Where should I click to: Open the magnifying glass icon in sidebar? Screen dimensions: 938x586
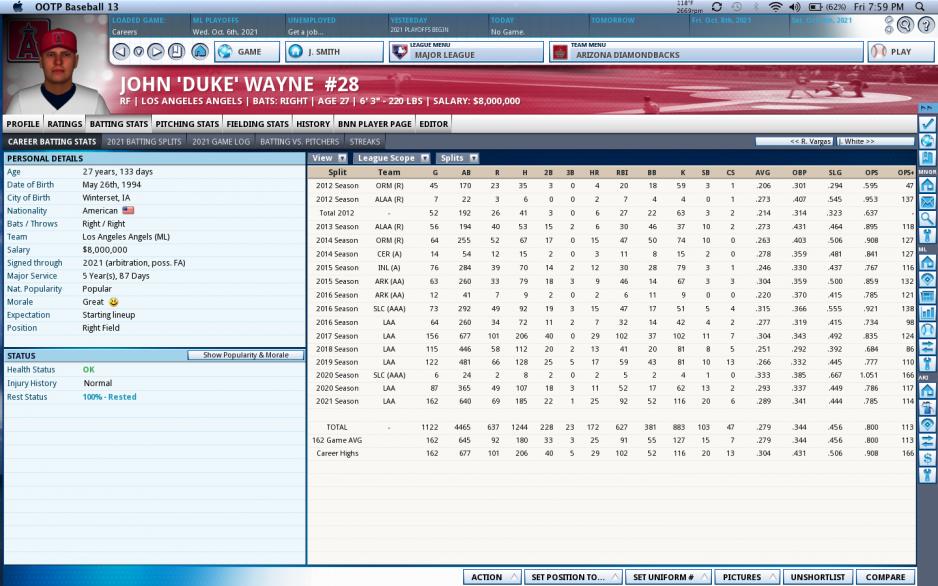coord(927,219)
